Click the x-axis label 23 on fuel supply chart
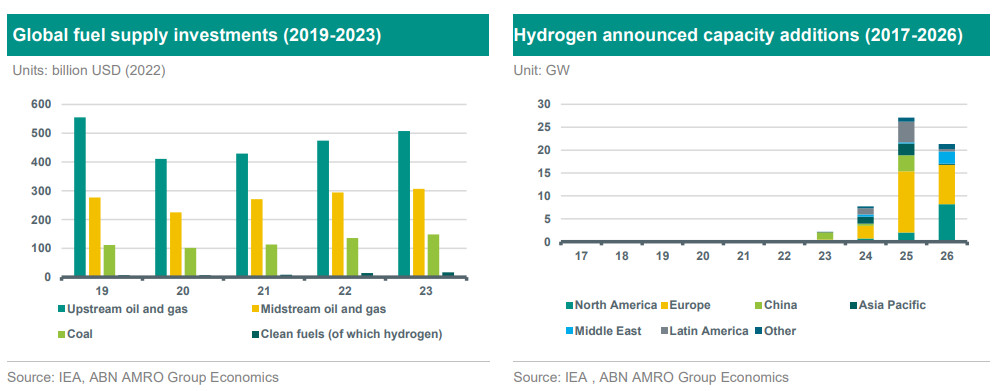The height and width of the screenshot is (391, 1005). (426, 291)
